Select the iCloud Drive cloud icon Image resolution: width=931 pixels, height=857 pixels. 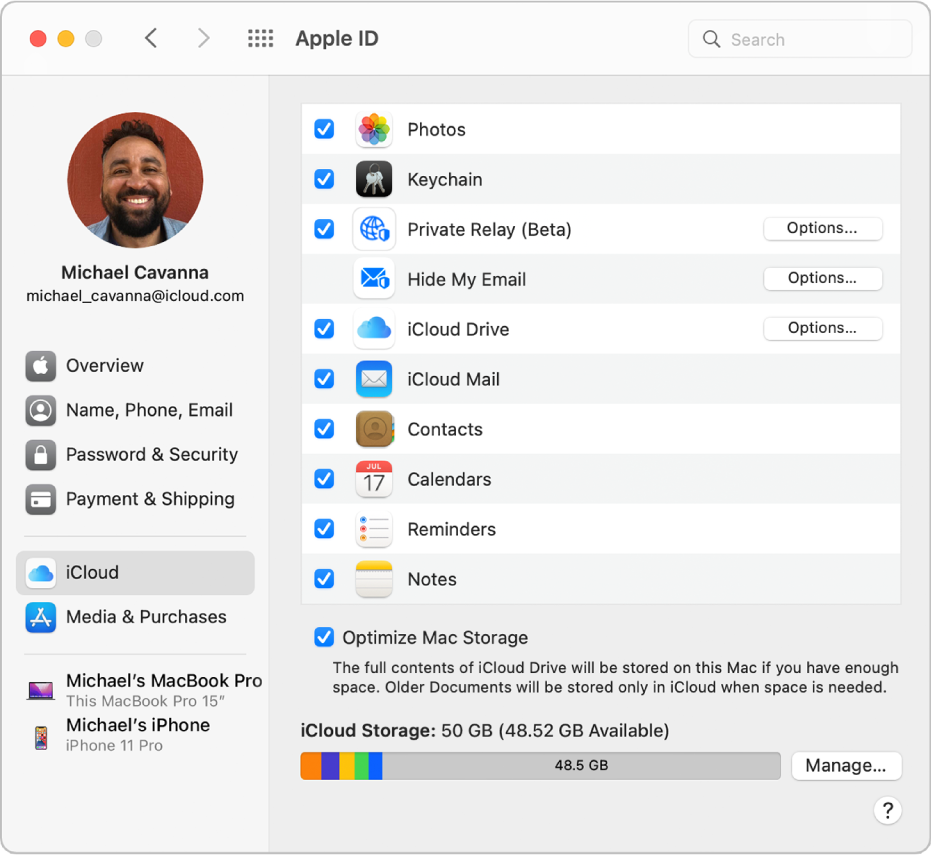point(373,329)
